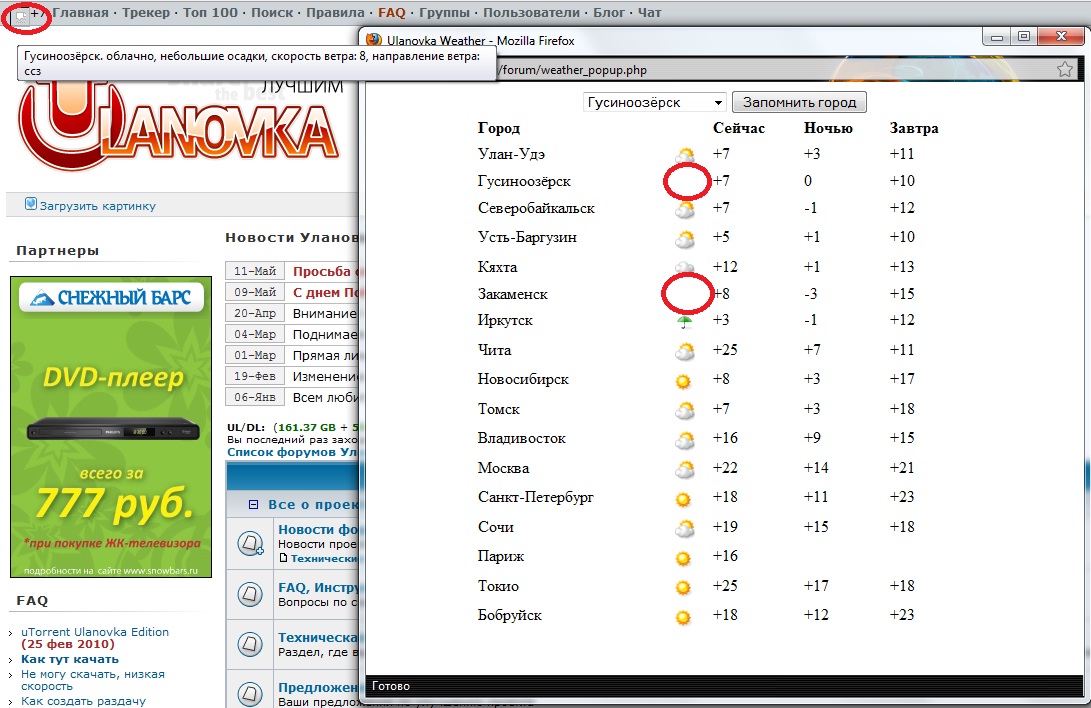1091x708 pixels.
Task: Open Группы in the top navigation
Action: point(444,13)
